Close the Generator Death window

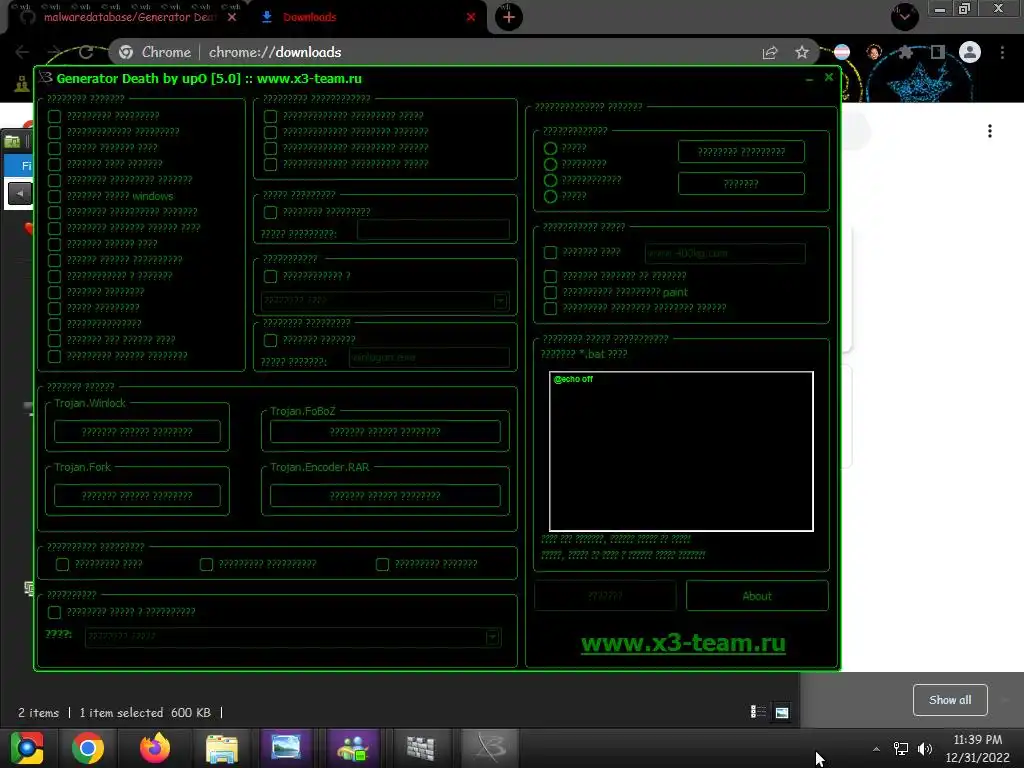[829, 77]
